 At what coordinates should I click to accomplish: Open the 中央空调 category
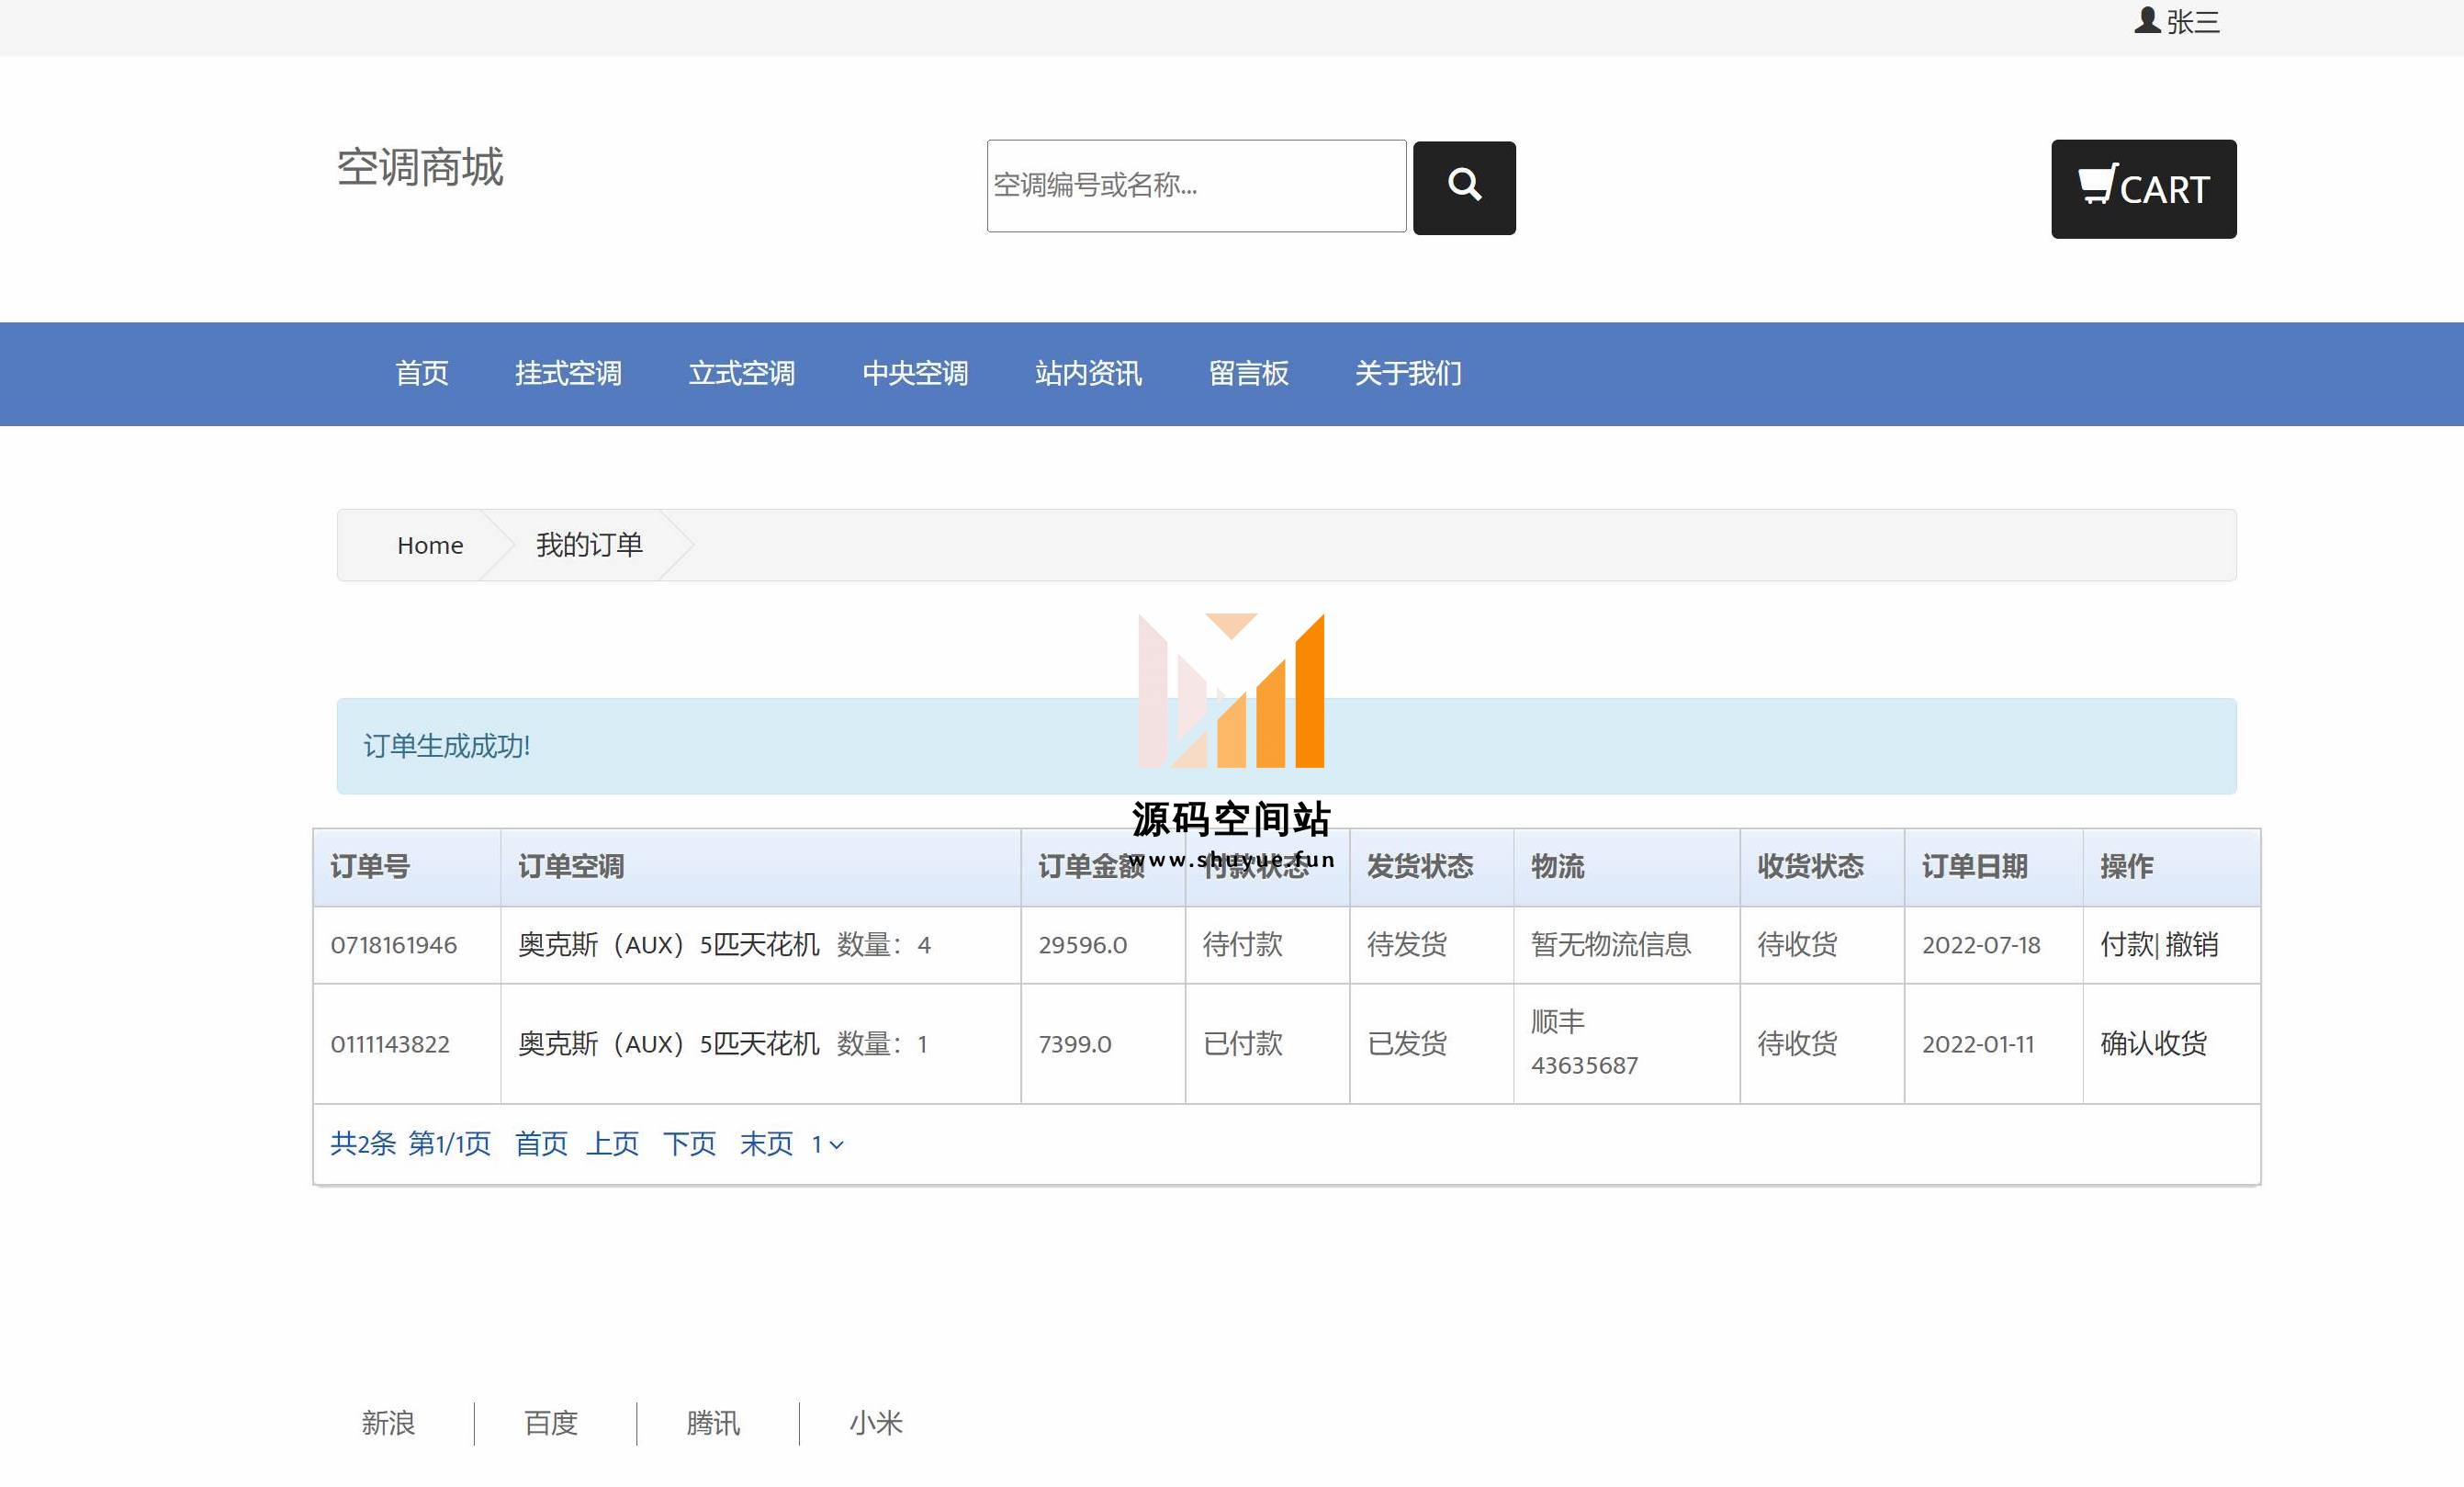(915, 373)
